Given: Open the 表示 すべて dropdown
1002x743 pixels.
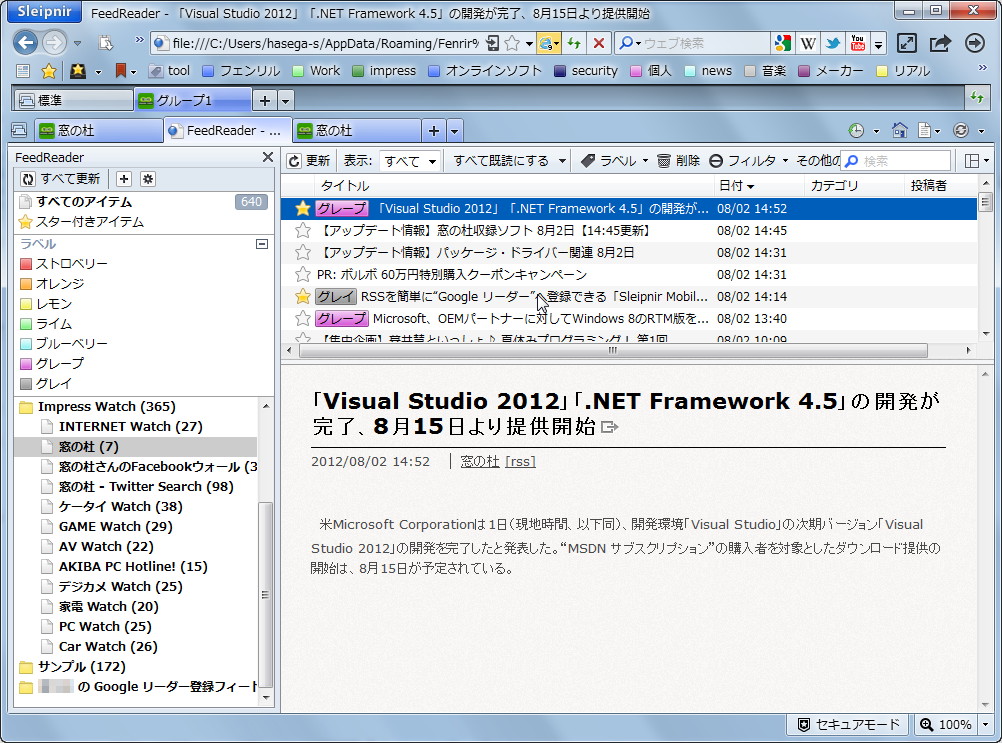Looking at the screenshot, I should tap(410, 160).
